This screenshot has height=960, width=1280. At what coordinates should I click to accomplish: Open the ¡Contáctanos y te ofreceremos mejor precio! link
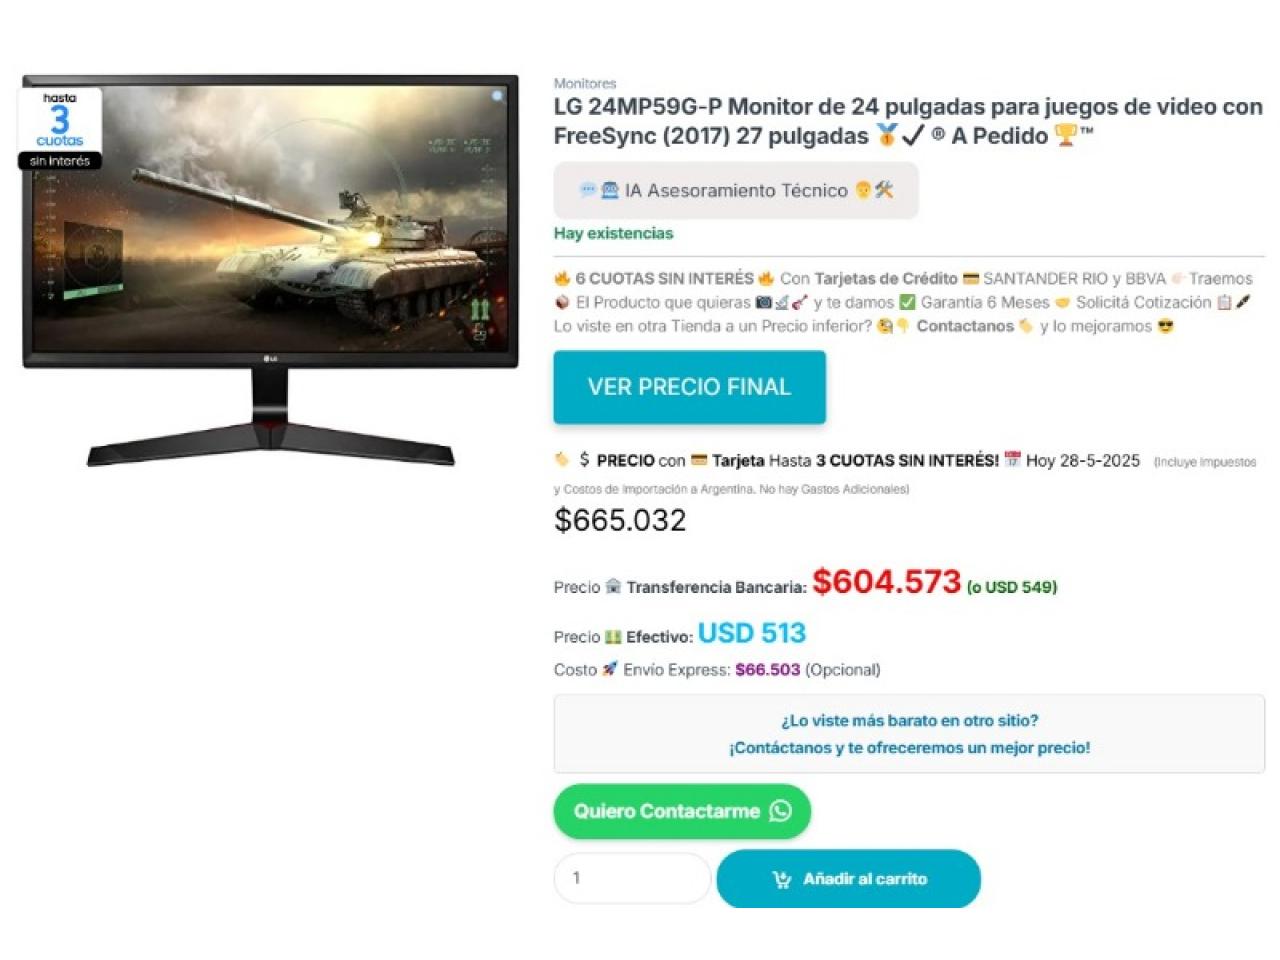[x=910, y=747]
